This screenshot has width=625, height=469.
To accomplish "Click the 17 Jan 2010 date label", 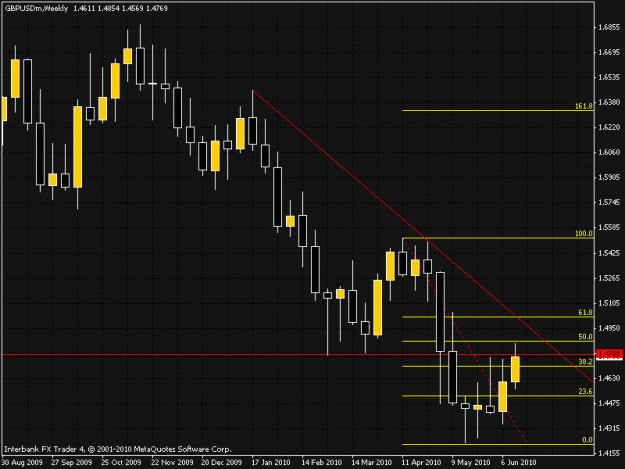I will (271, 463).
